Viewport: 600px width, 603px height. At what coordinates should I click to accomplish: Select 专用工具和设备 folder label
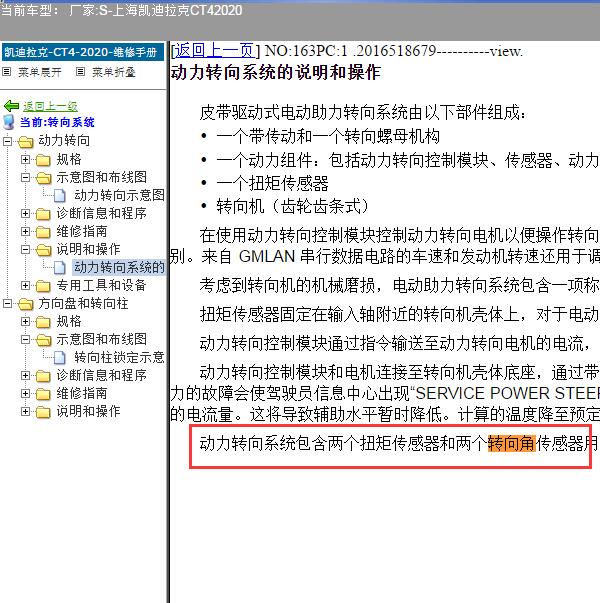[x=102, y=285]
